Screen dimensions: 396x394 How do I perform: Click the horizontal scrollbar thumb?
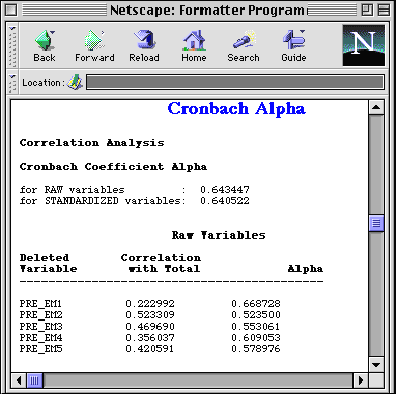click(34, 380)
